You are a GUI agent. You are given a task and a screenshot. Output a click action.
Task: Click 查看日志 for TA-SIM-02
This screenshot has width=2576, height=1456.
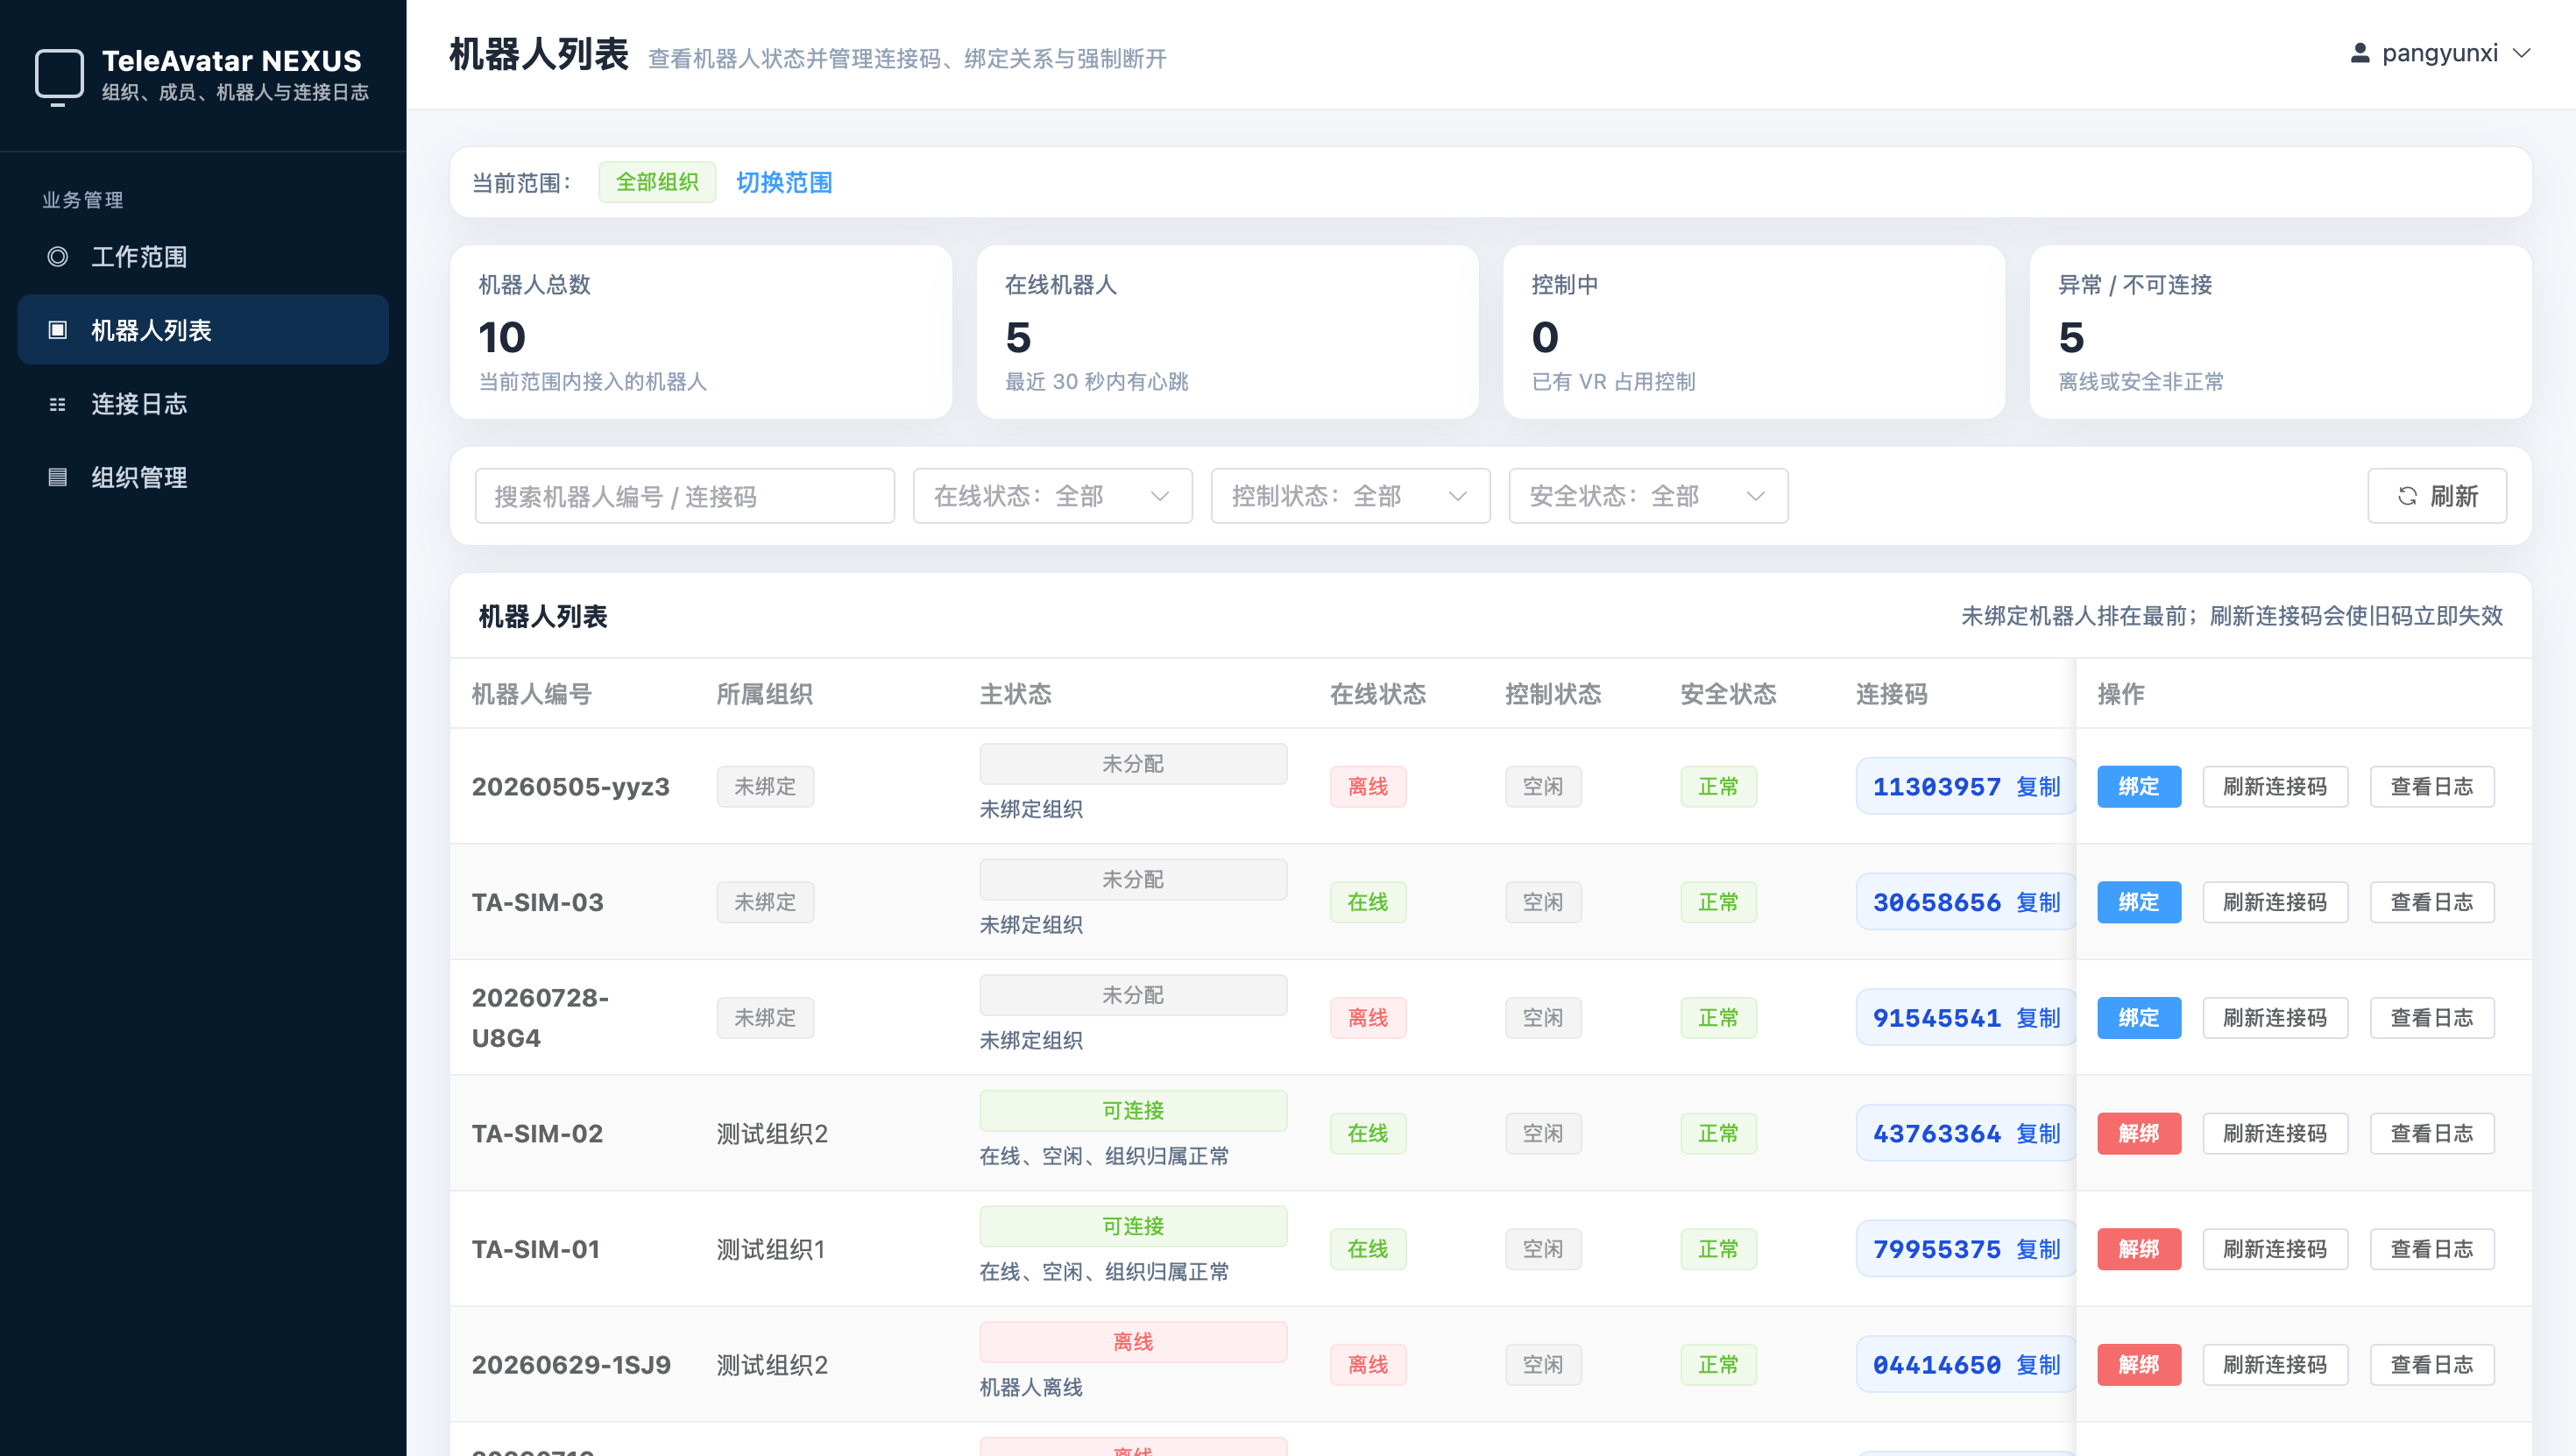point(2432,1134)
